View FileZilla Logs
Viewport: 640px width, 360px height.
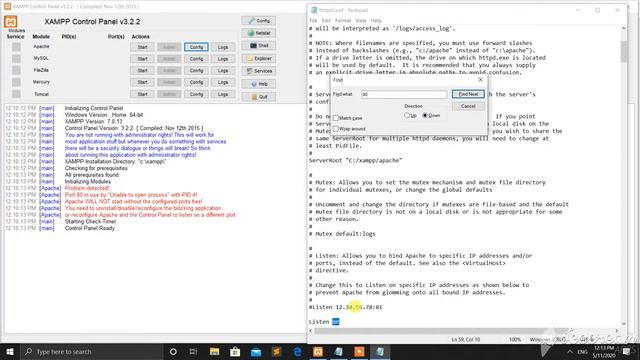tap(223, 71)
